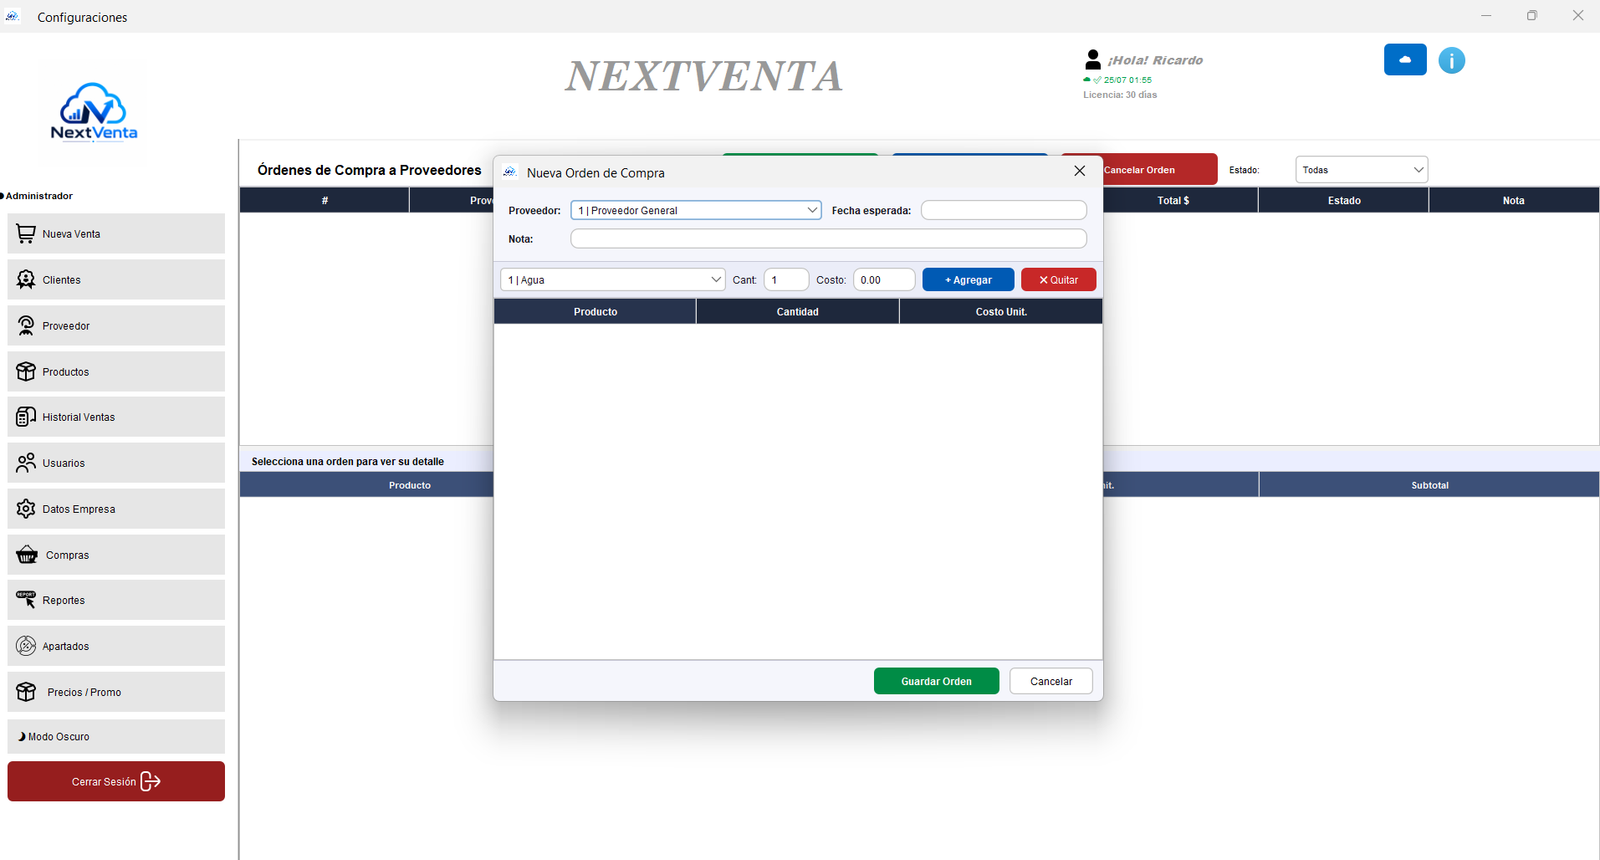Click the Costo Unit. column header

1001,312
